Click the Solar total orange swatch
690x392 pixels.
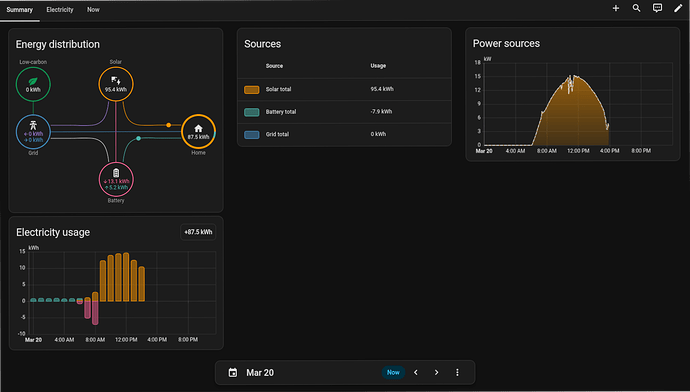point(252,90)
